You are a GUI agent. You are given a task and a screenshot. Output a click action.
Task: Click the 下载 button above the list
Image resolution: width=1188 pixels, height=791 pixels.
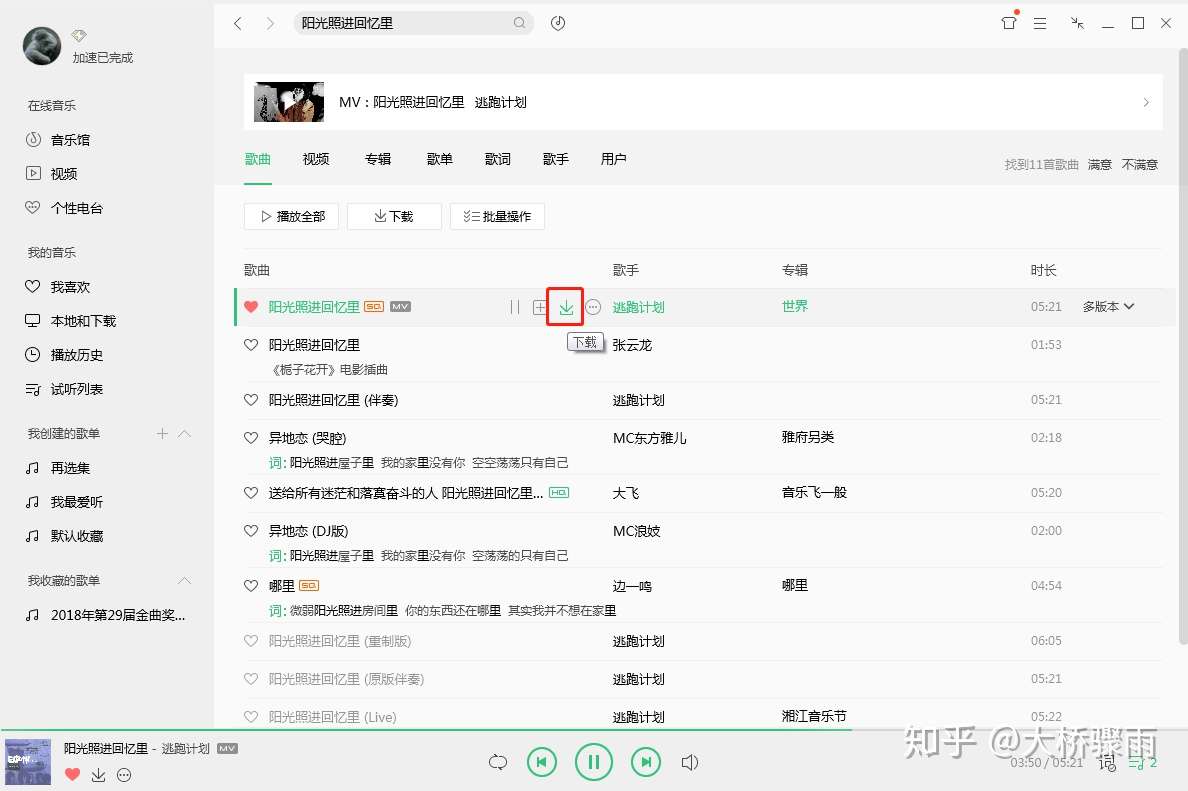coord(394,217)
